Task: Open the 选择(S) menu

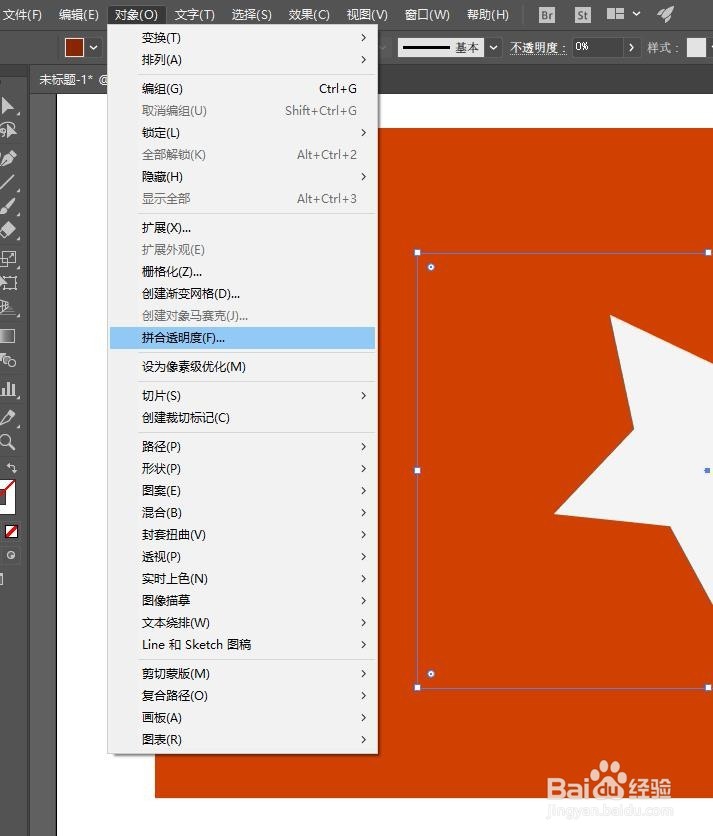Action: (x=251, y=14)
